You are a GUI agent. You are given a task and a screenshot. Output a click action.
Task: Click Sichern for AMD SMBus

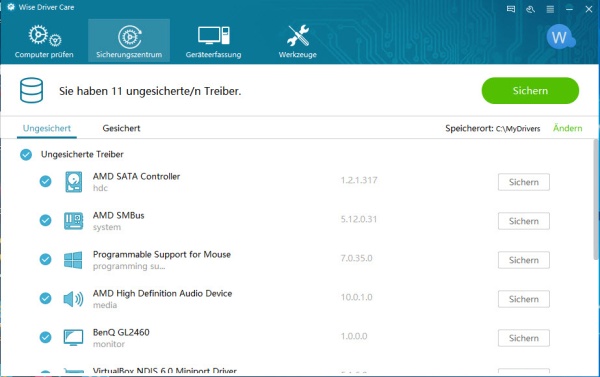tap(524, 221)
